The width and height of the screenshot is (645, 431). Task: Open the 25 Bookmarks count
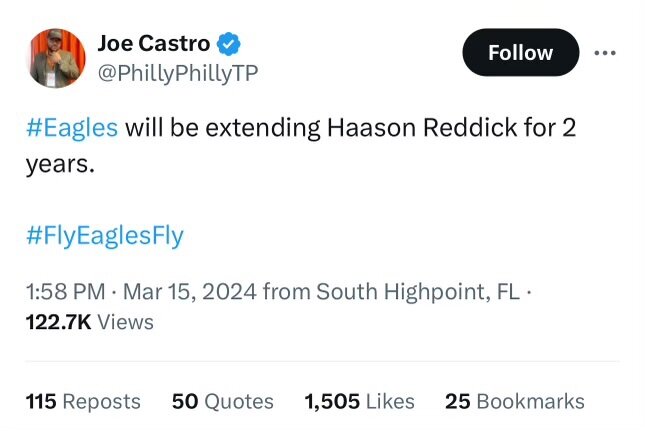(515, 401)
